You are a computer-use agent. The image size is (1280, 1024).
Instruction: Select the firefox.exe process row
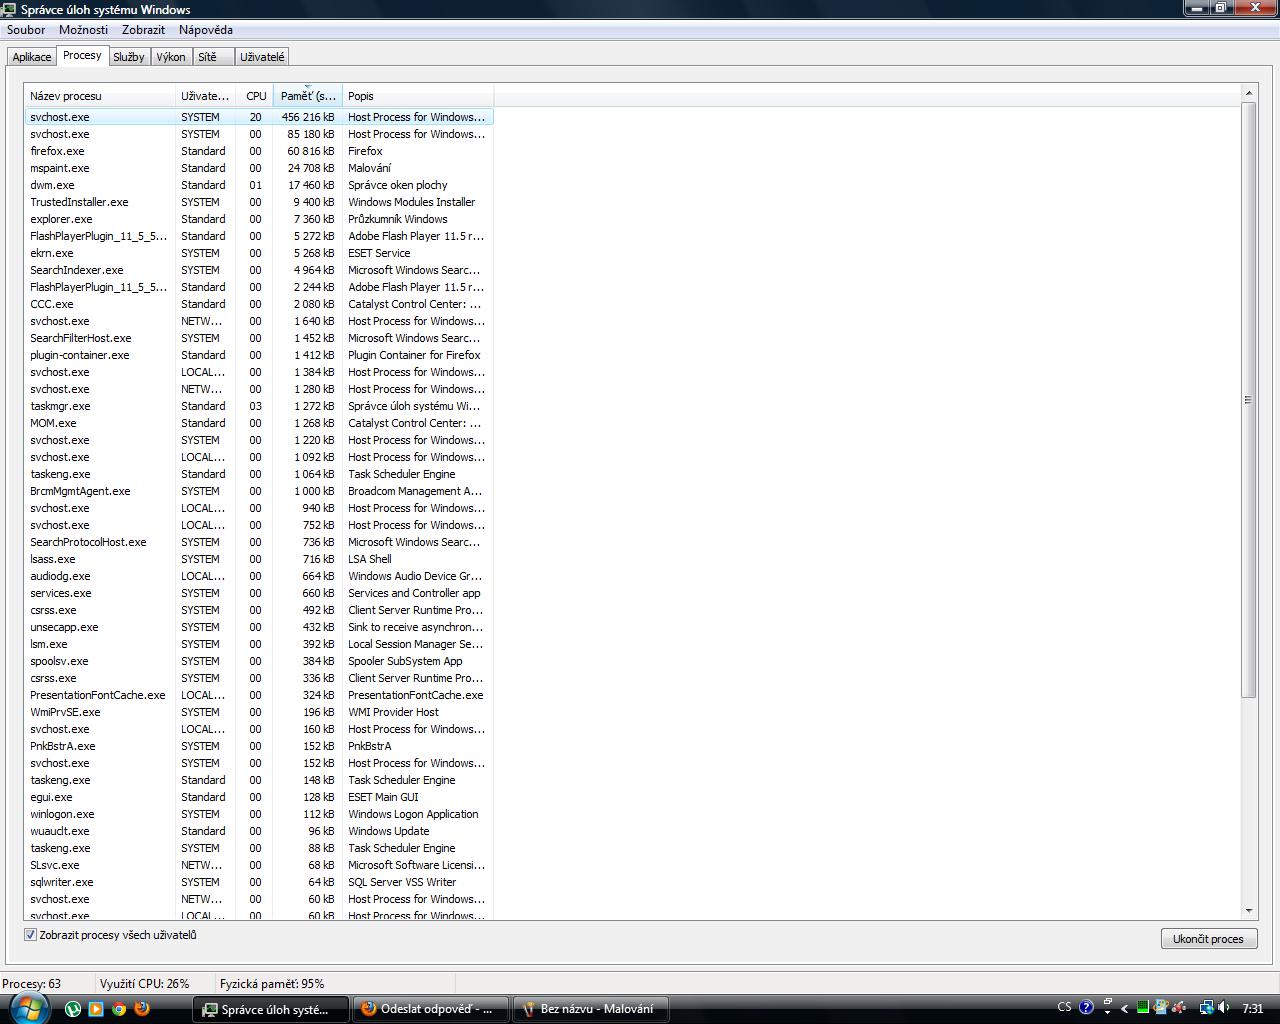(x=259, y=151)
